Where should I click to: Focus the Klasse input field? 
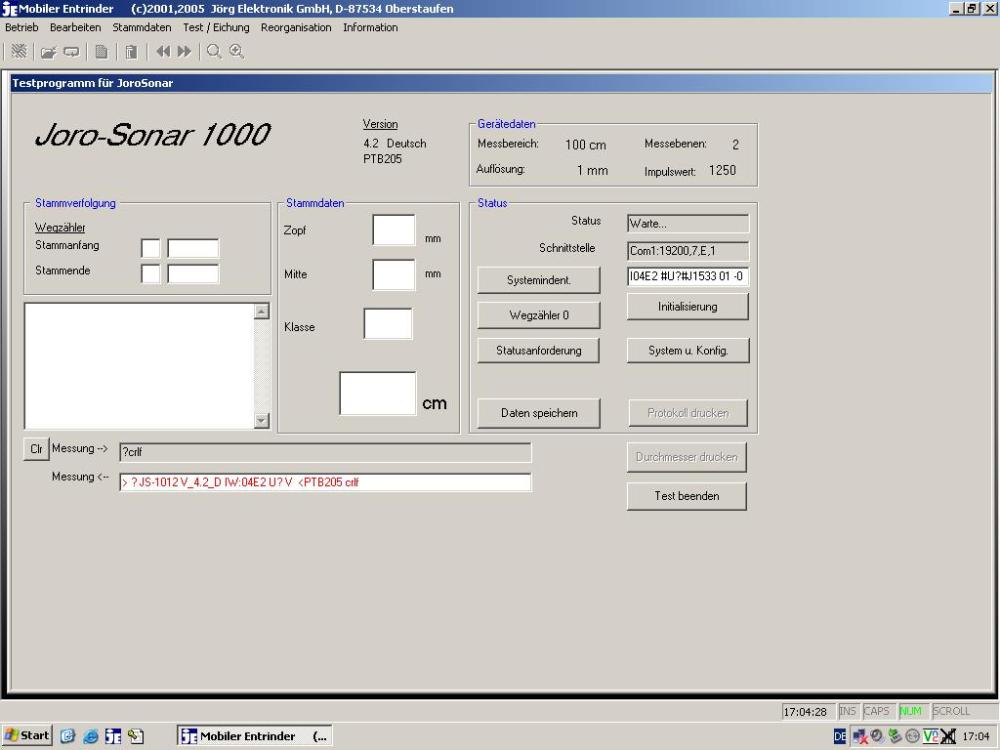[x=388, y=324]
